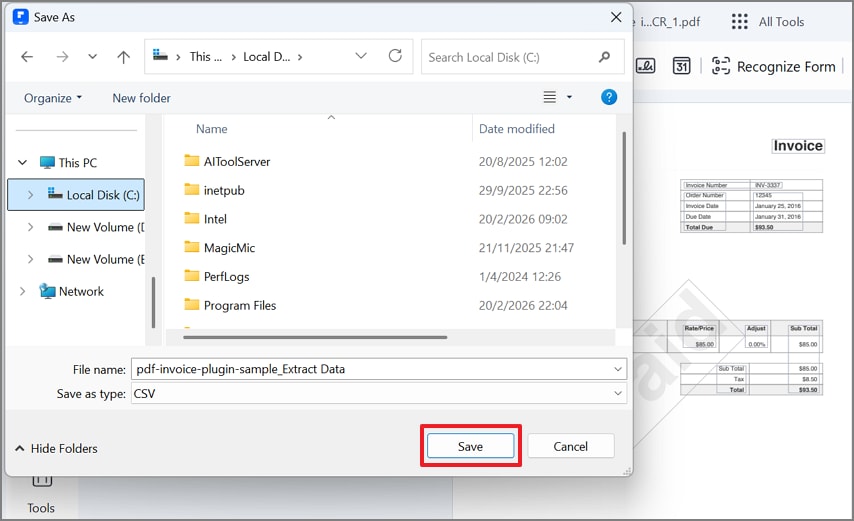Image resolution: width=854 pixels, height=521 pixels.
Task: Collapse the This PC tree node
Action: [x=22, y=162]
